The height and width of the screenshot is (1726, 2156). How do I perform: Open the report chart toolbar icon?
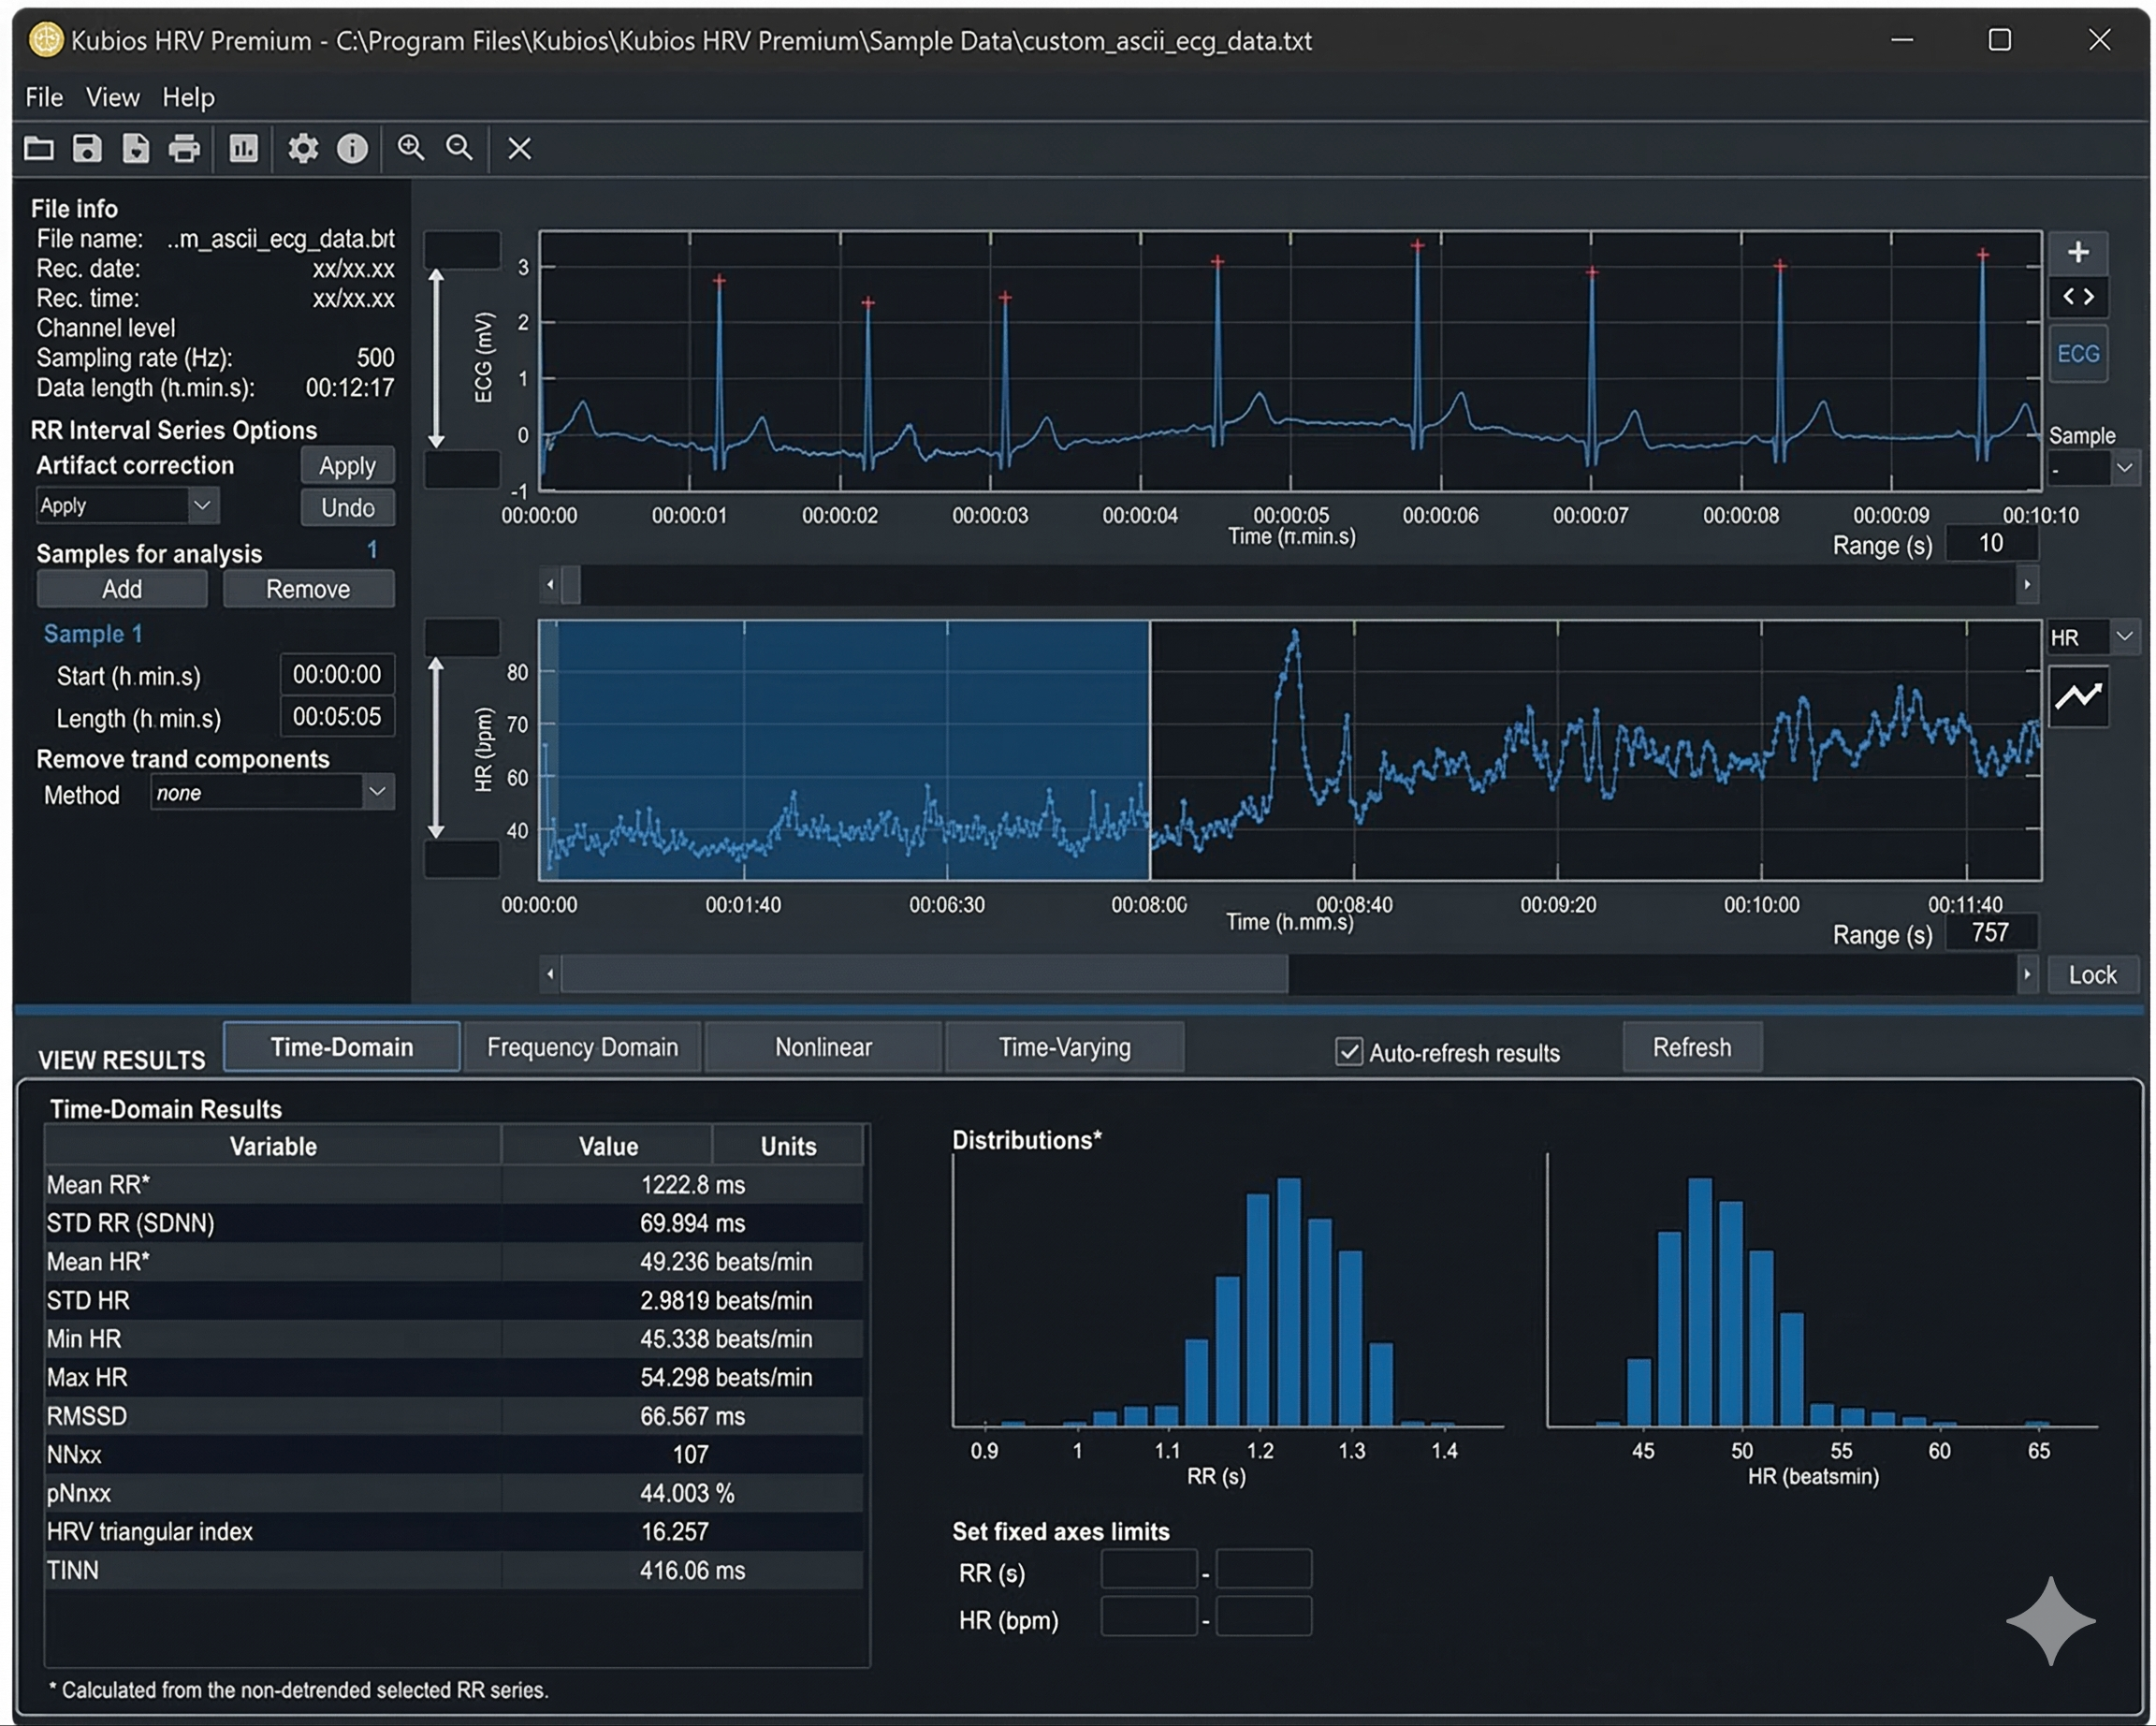[x=243, y=149]
